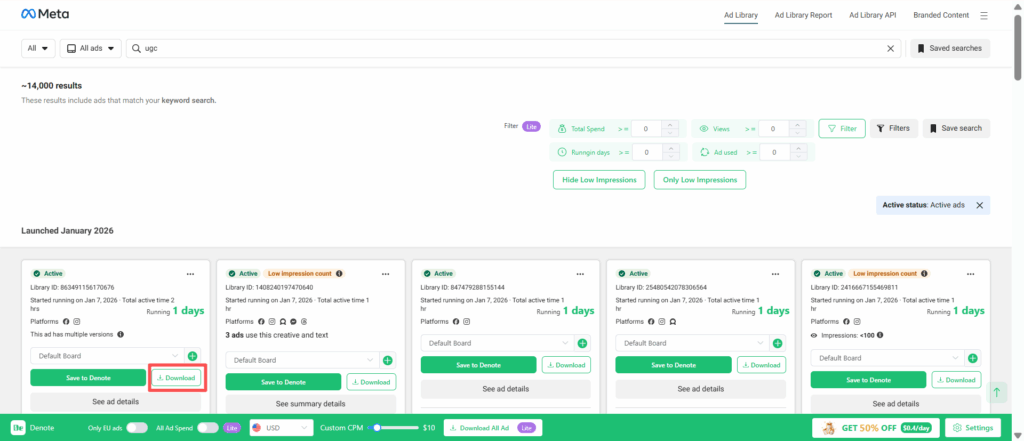This screenshot has width=1024, height=441.
Task: Toggle the All Ad Spend switch
Action: [208, 427]
